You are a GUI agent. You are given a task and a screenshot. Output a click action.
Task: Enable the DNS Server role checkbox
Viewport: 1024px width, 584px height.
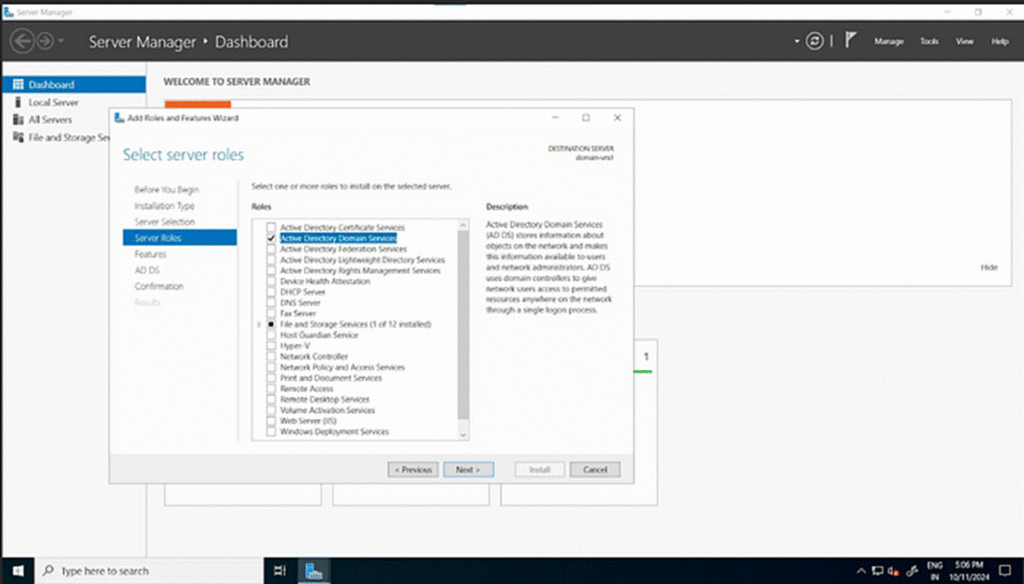tap(271, 303)
